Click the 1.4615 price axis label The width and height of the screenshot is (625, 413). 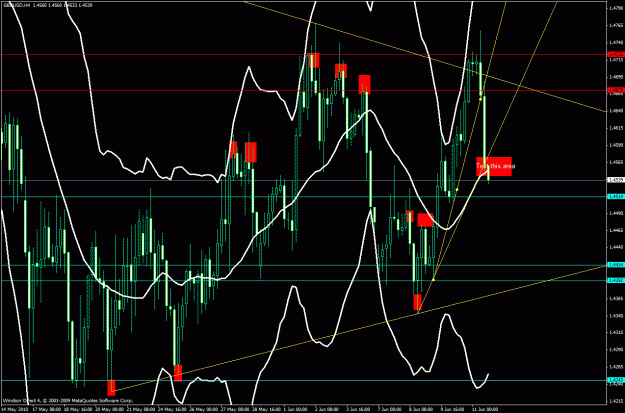pyautogui.click(x=615, y=128)
